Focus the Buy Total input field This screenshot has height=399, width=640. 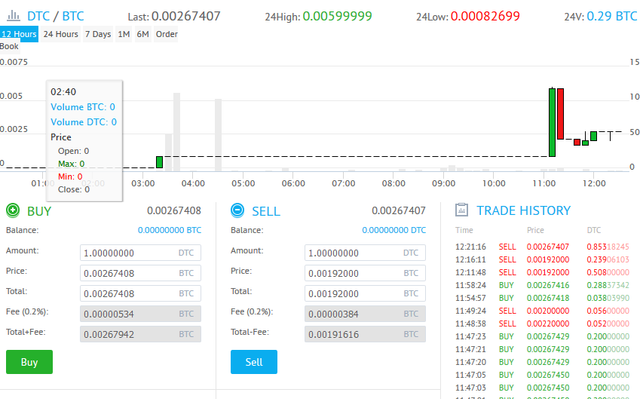pyautogui.click(x=140, y=293)
